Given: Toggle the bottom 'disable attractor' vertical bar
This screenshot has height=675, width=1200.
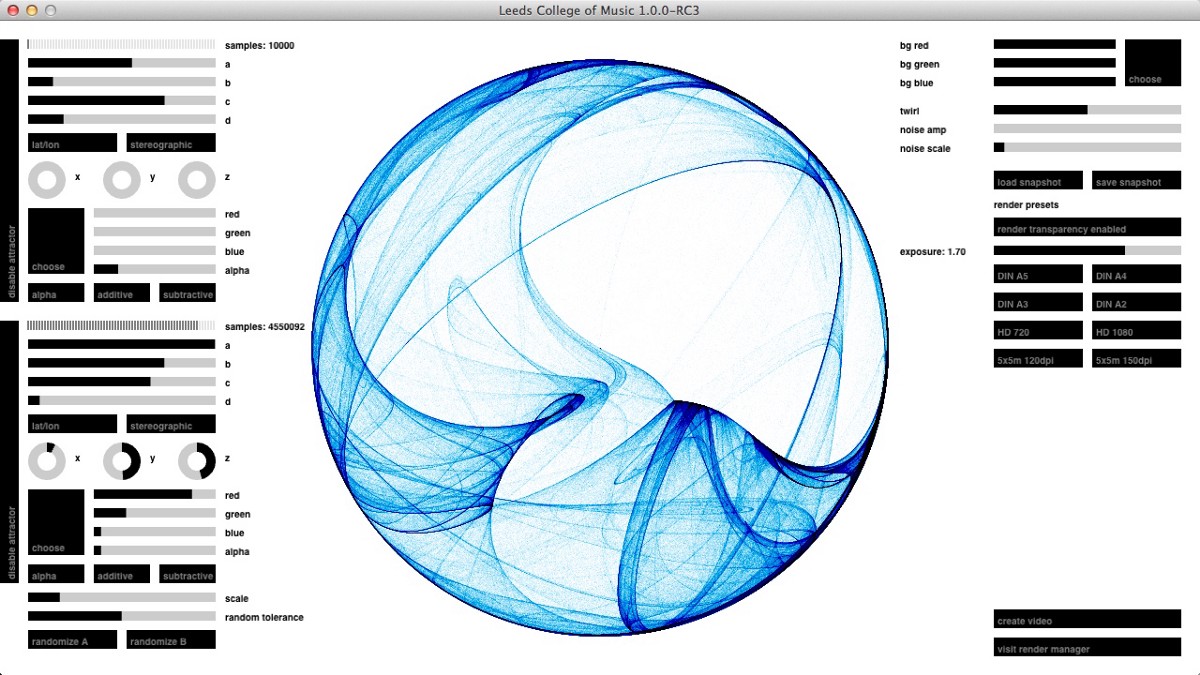Looking at the screenshot, I should click(10, 451).
